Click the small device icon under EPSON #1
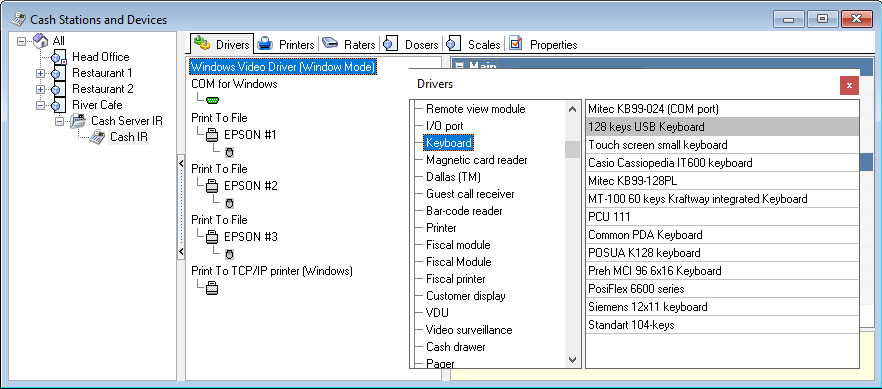 (x=229, y=152)
